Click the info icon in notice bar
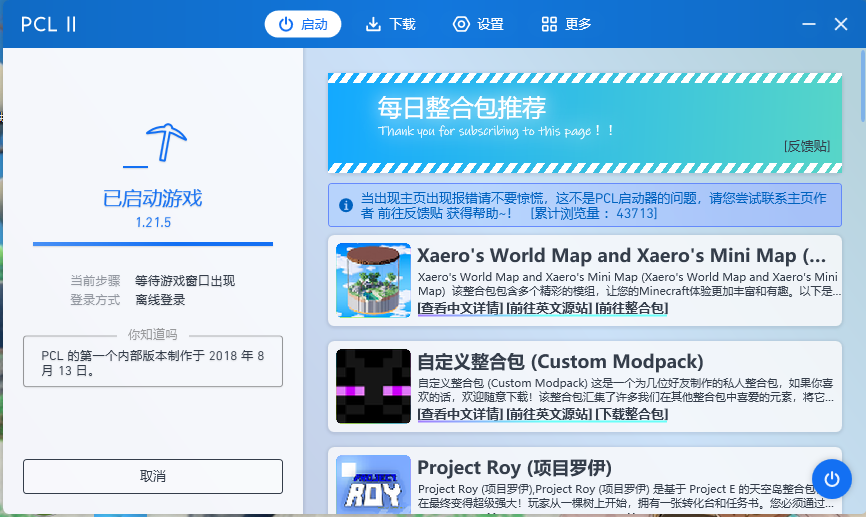 [x=346, y=205]
